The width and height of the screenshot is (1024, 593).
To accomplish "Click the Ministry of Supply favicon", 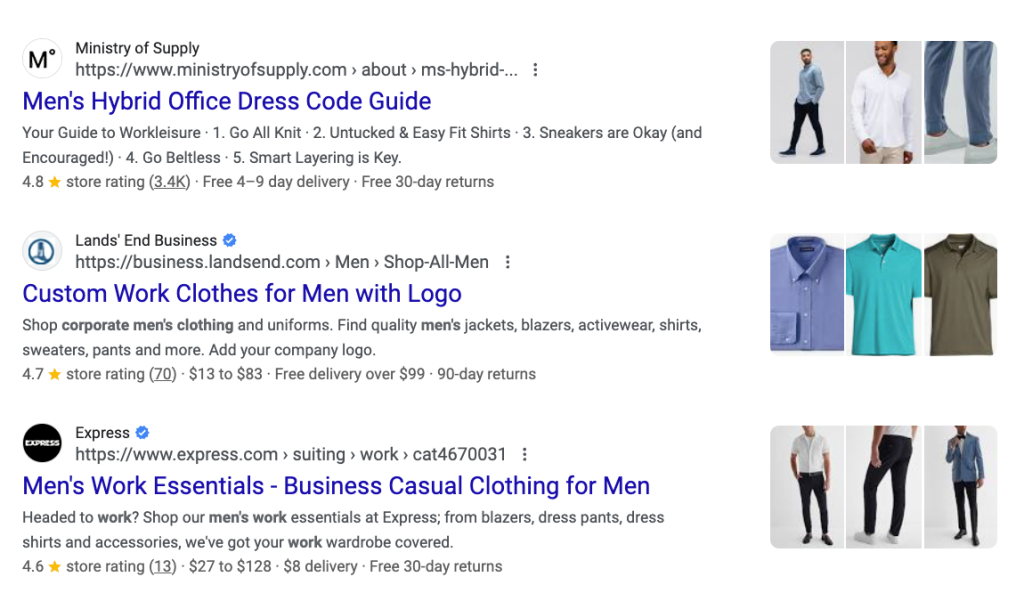I will (42, 58).
